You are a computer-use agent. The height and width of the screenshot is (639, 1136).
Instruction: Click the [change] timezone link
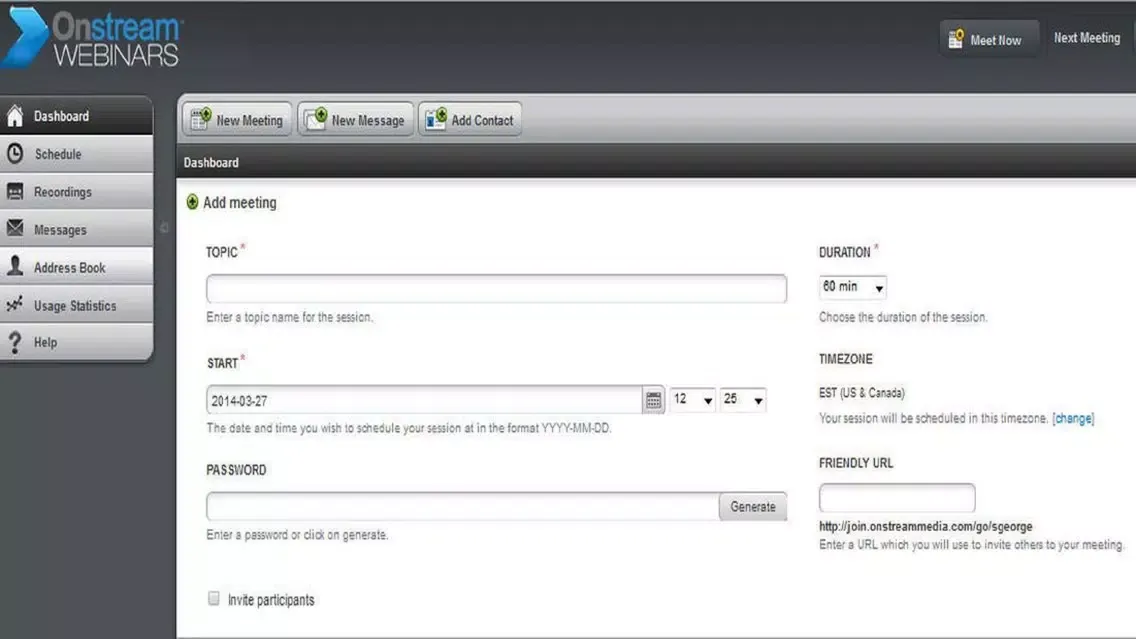[x=1073, y=418]
